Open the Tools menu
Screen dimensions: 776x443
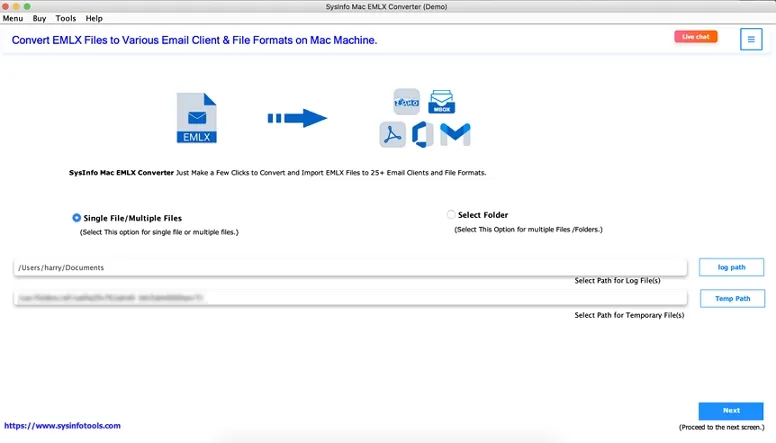click(66, 18)
